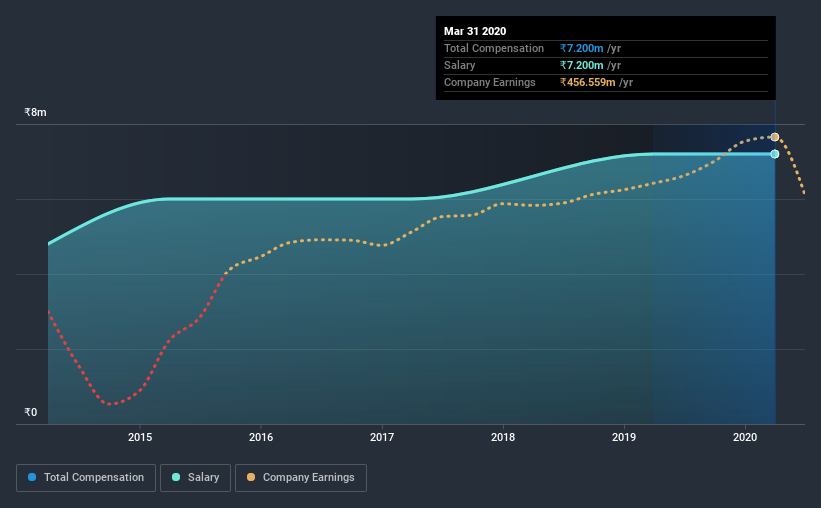Click the Salary row label in tooltip

coord(460,65)
